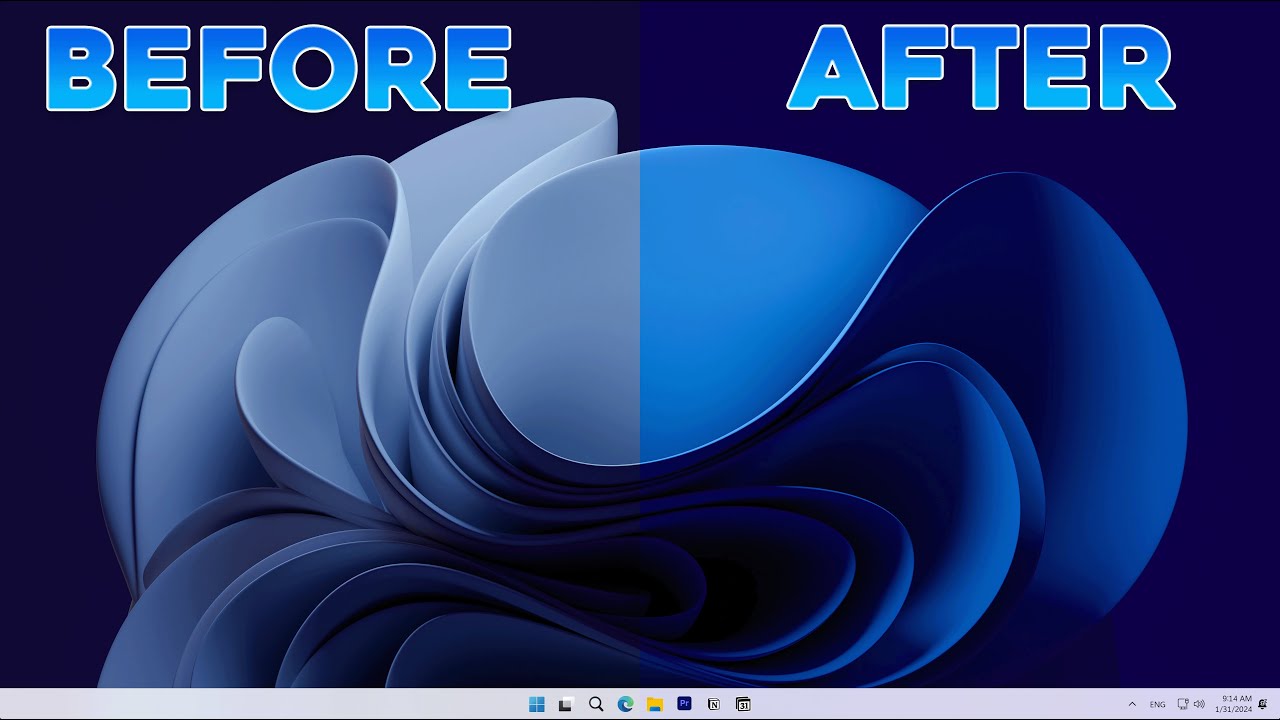Launch Microsoft Edge from taskbar
The image size is (1280, 720).
coord(625,704)
